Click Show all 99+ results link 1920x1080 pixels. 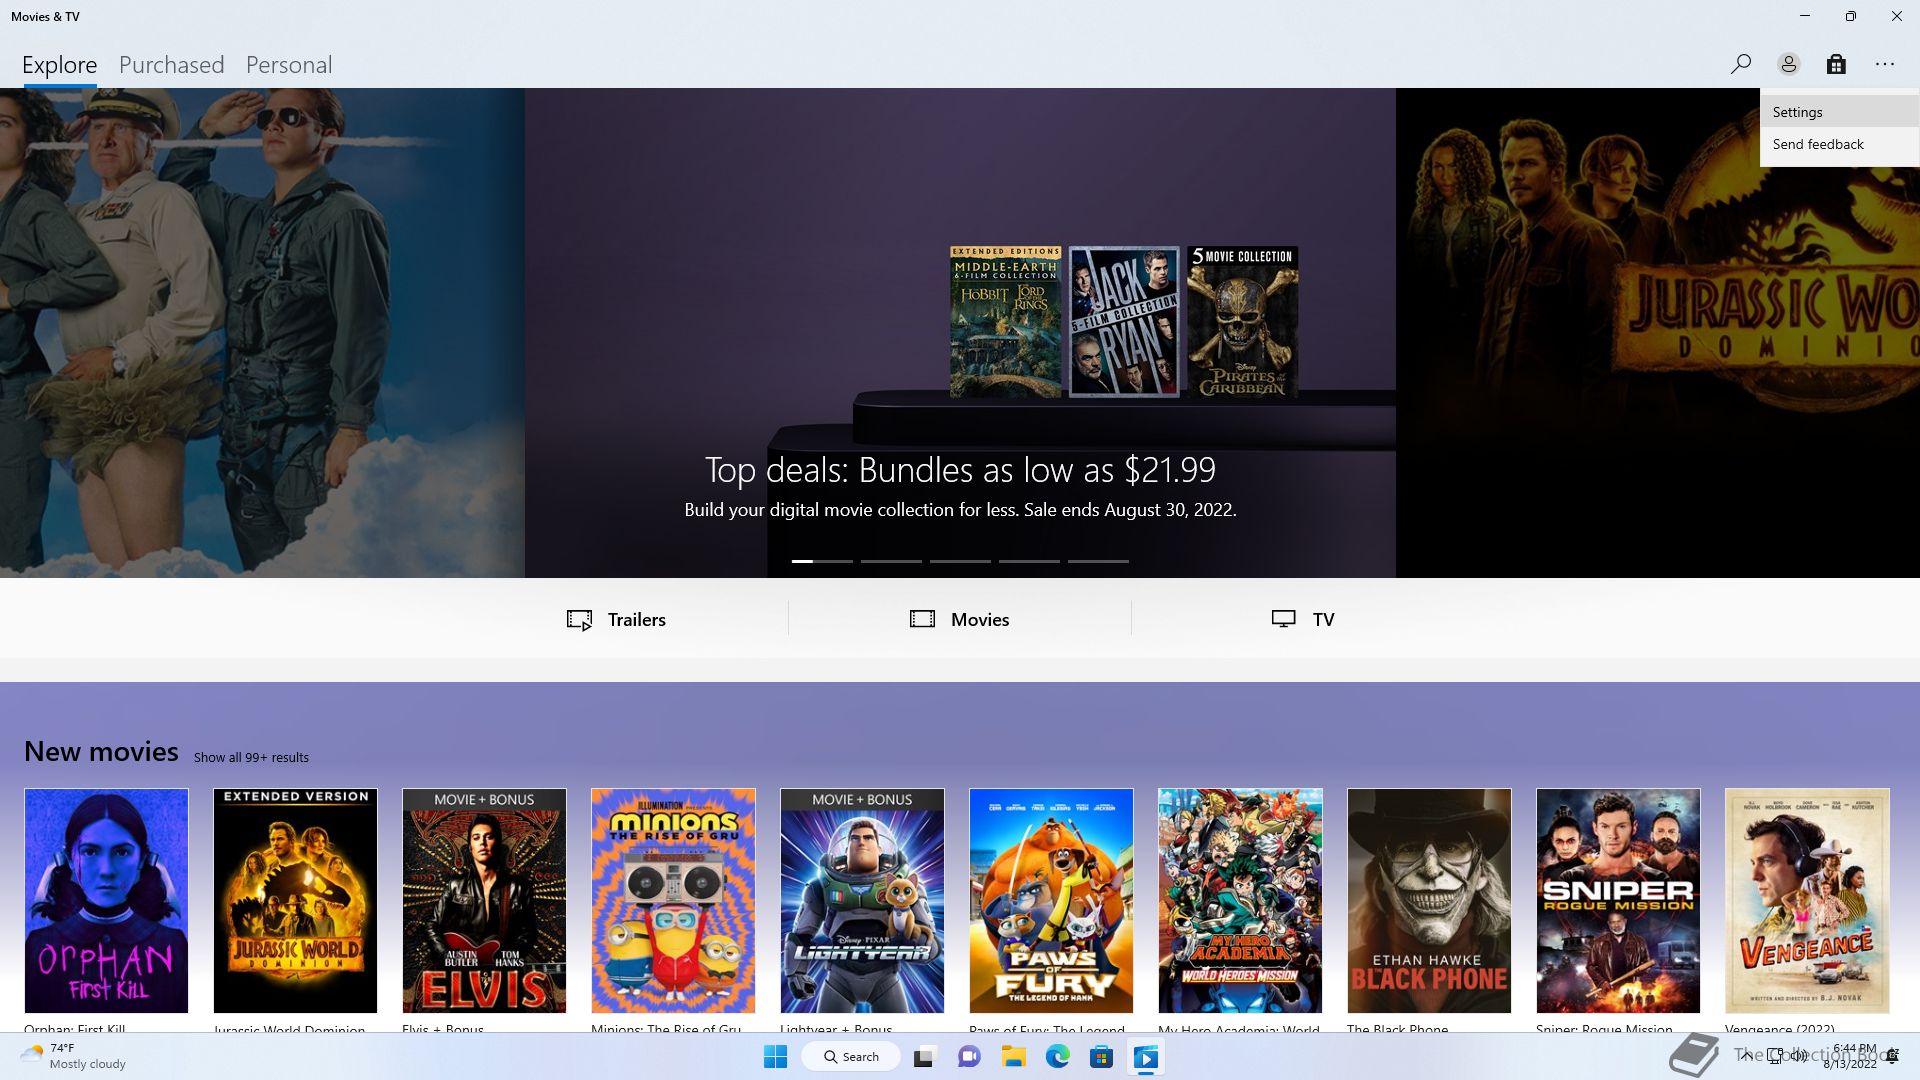click(251, 758)
